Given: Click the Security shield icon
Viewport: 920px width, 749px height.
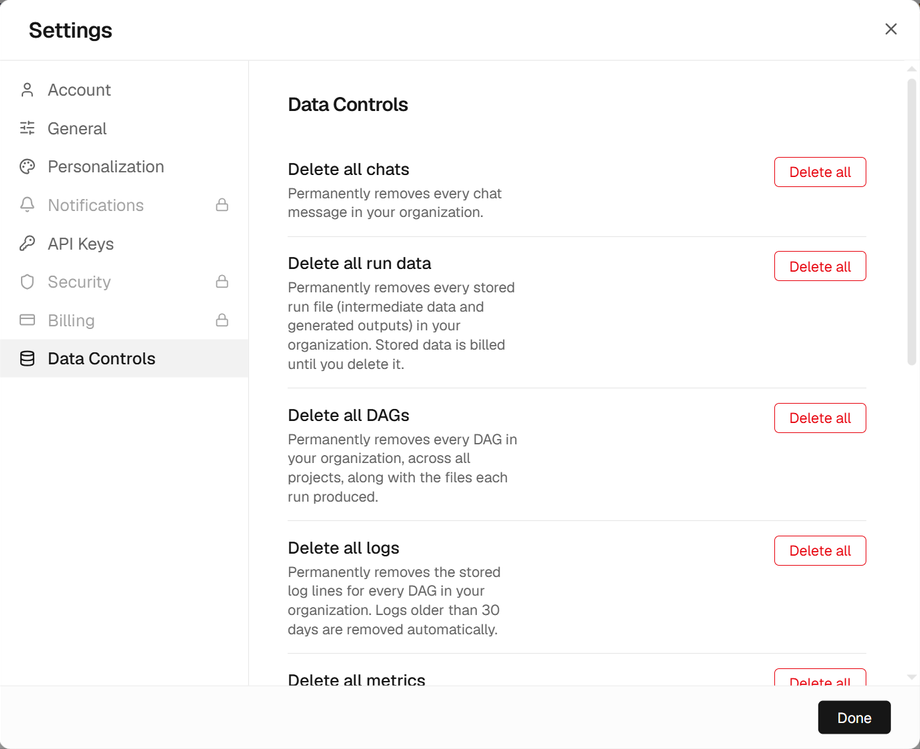Looking at the screenshot, I should pyautogui.click(x=27, y=282).
